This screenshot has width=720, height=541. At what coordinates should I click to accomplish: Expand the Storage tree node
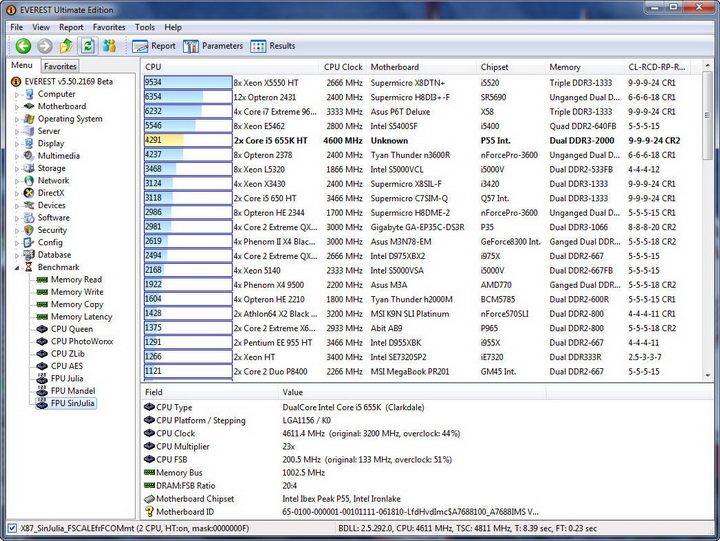(x=17, y=169)
